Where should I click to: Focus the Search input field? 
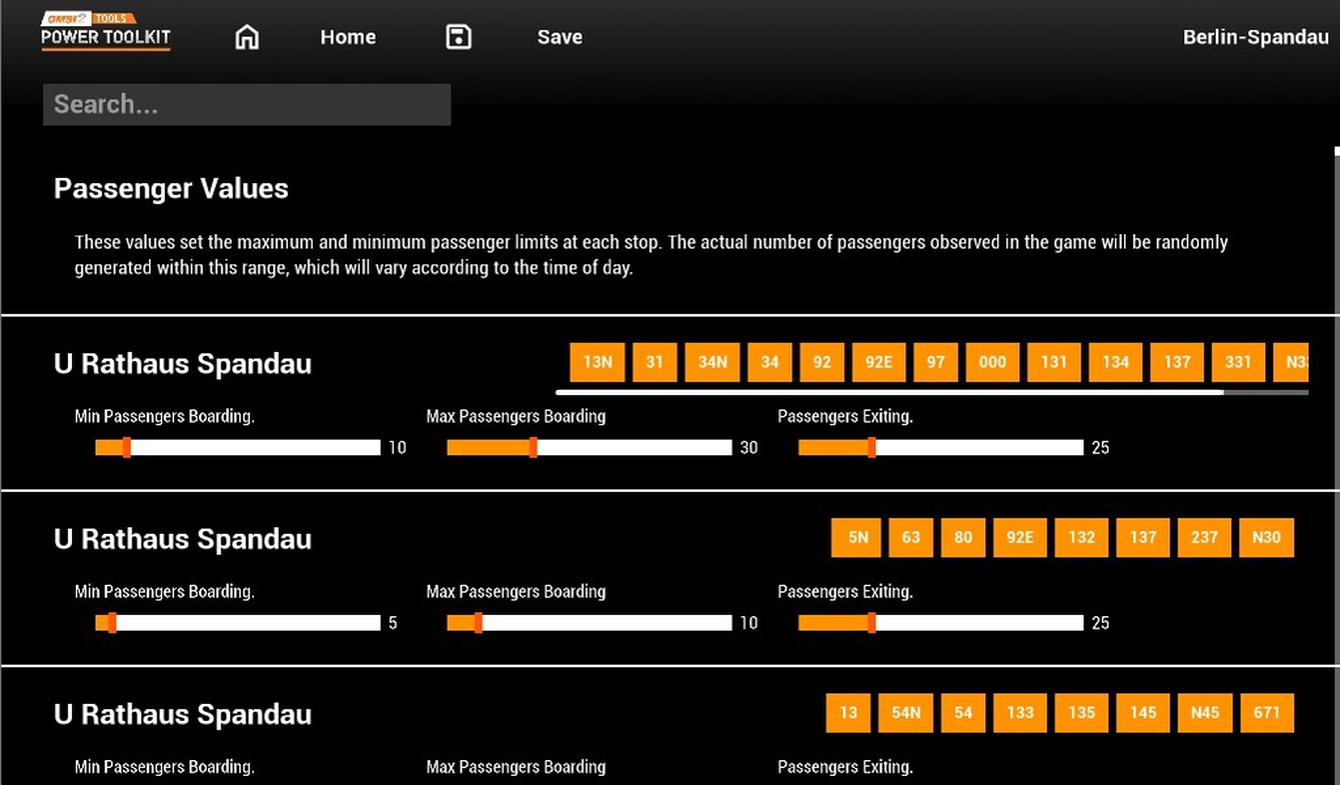(247, 104)
